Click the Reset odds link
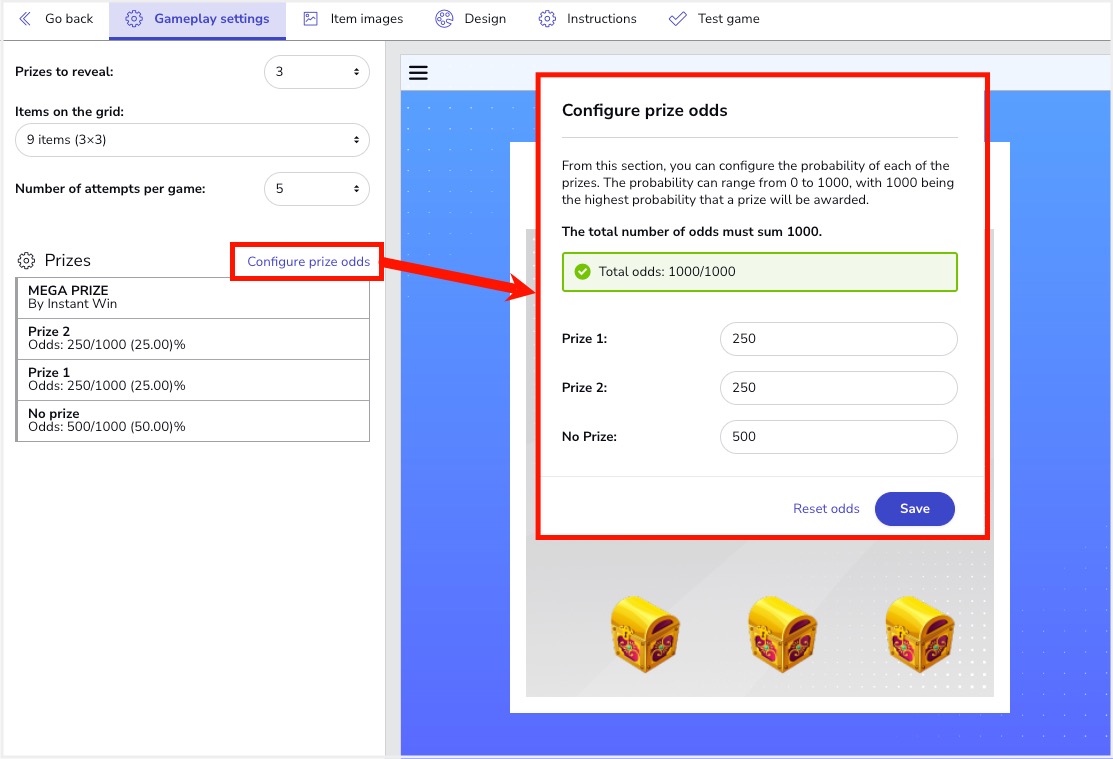Image resolution: width=1113 pixels, height=759 pixels. 826,509
